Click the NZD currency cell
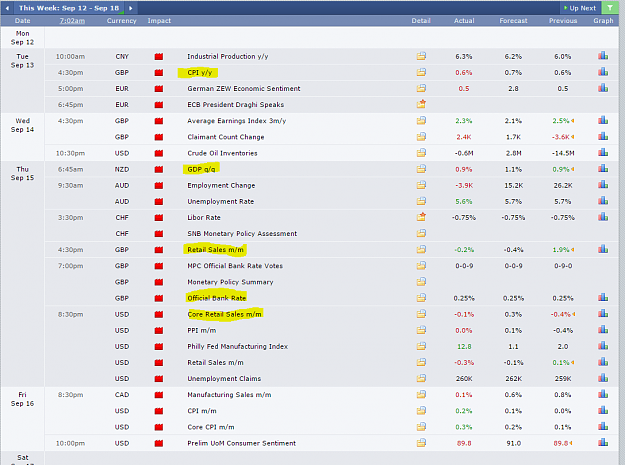This screenshot has width=625, height=465. point(122,169)
